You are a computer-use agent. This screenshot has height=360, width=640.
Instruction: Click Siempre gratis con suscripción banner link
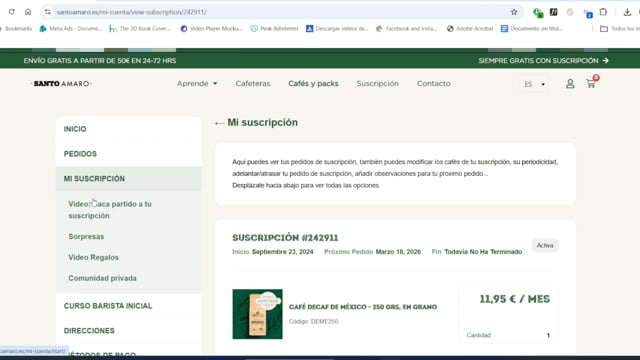coord(543,61)
